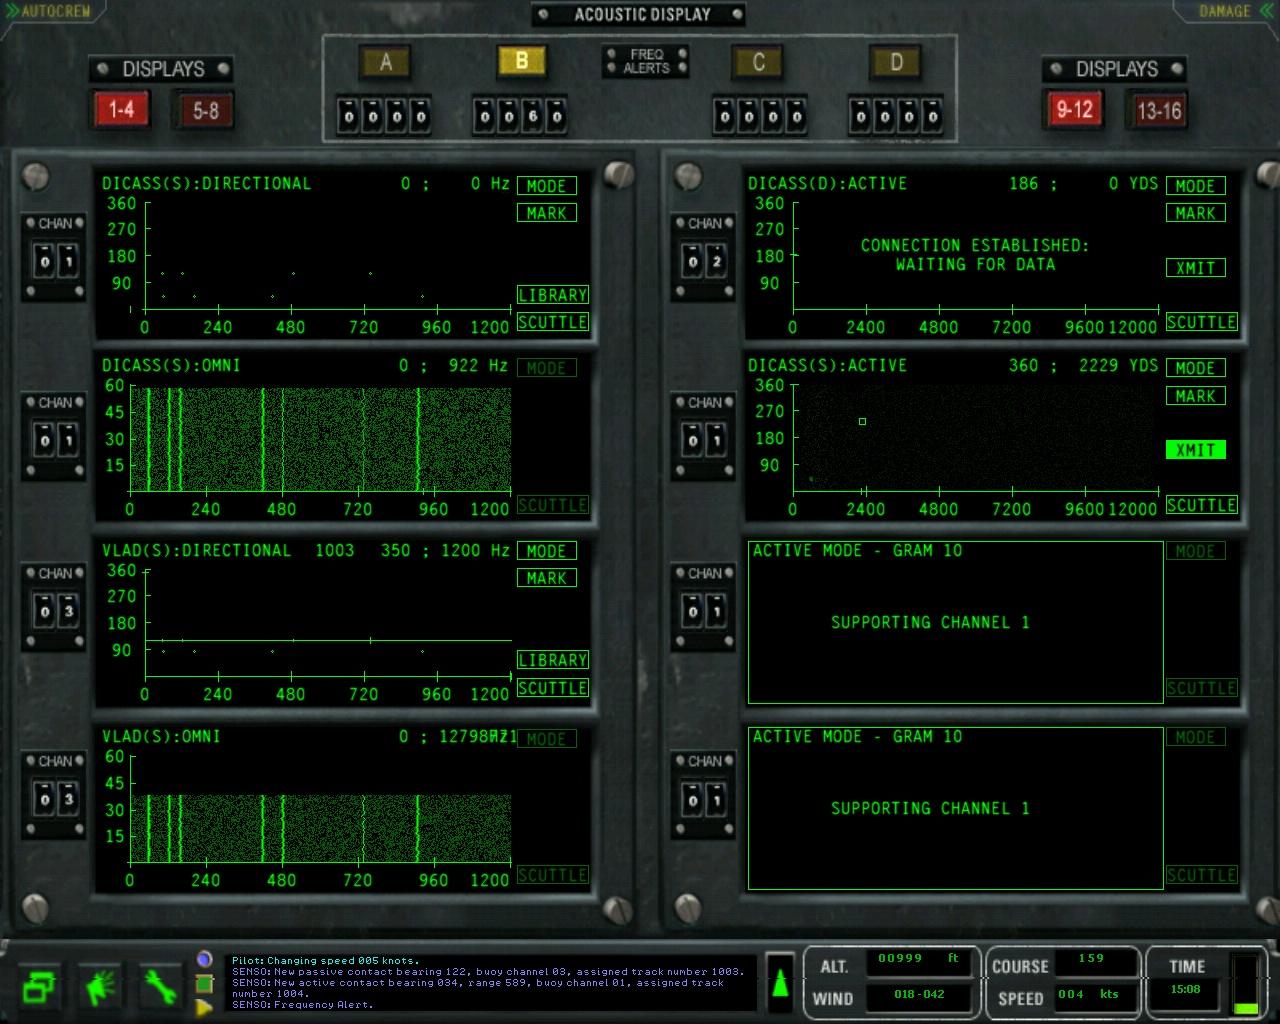The width and height of the screenshot is (1280, 1024).
Task: Click the blue globe icon beside message log
Action: tap(205, 959)
